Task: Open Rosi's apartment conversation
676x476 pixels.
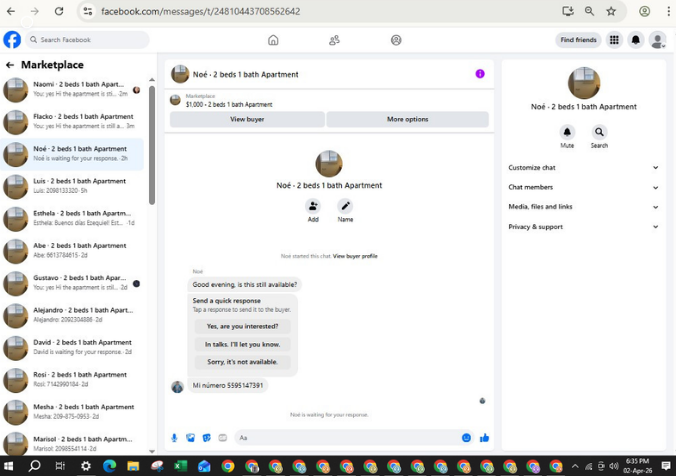Action: click(x=72, y=380)
